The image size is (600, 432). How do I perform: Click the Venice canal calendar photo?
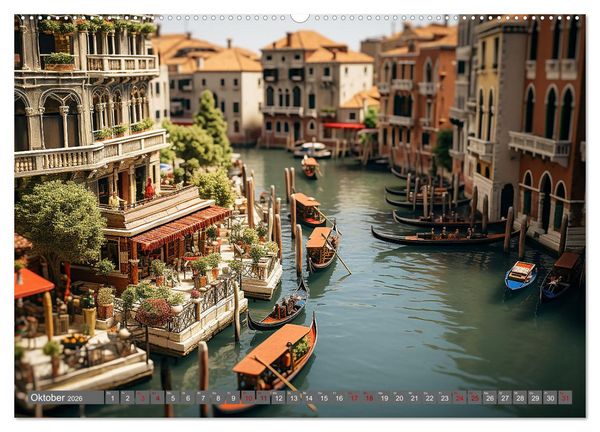[x=300, y=216]
